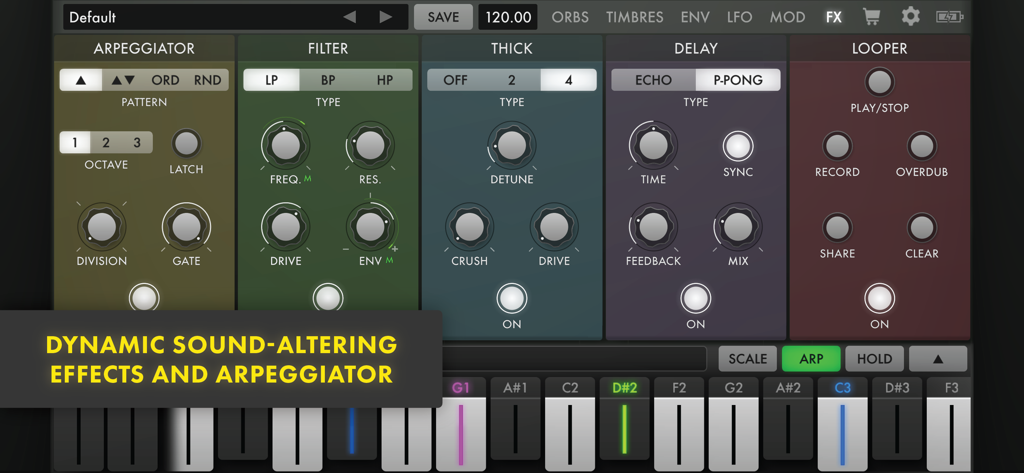This screenshot has width=1024, height=473.
Task: Switch to LFO tab
Action: [739, 18]
